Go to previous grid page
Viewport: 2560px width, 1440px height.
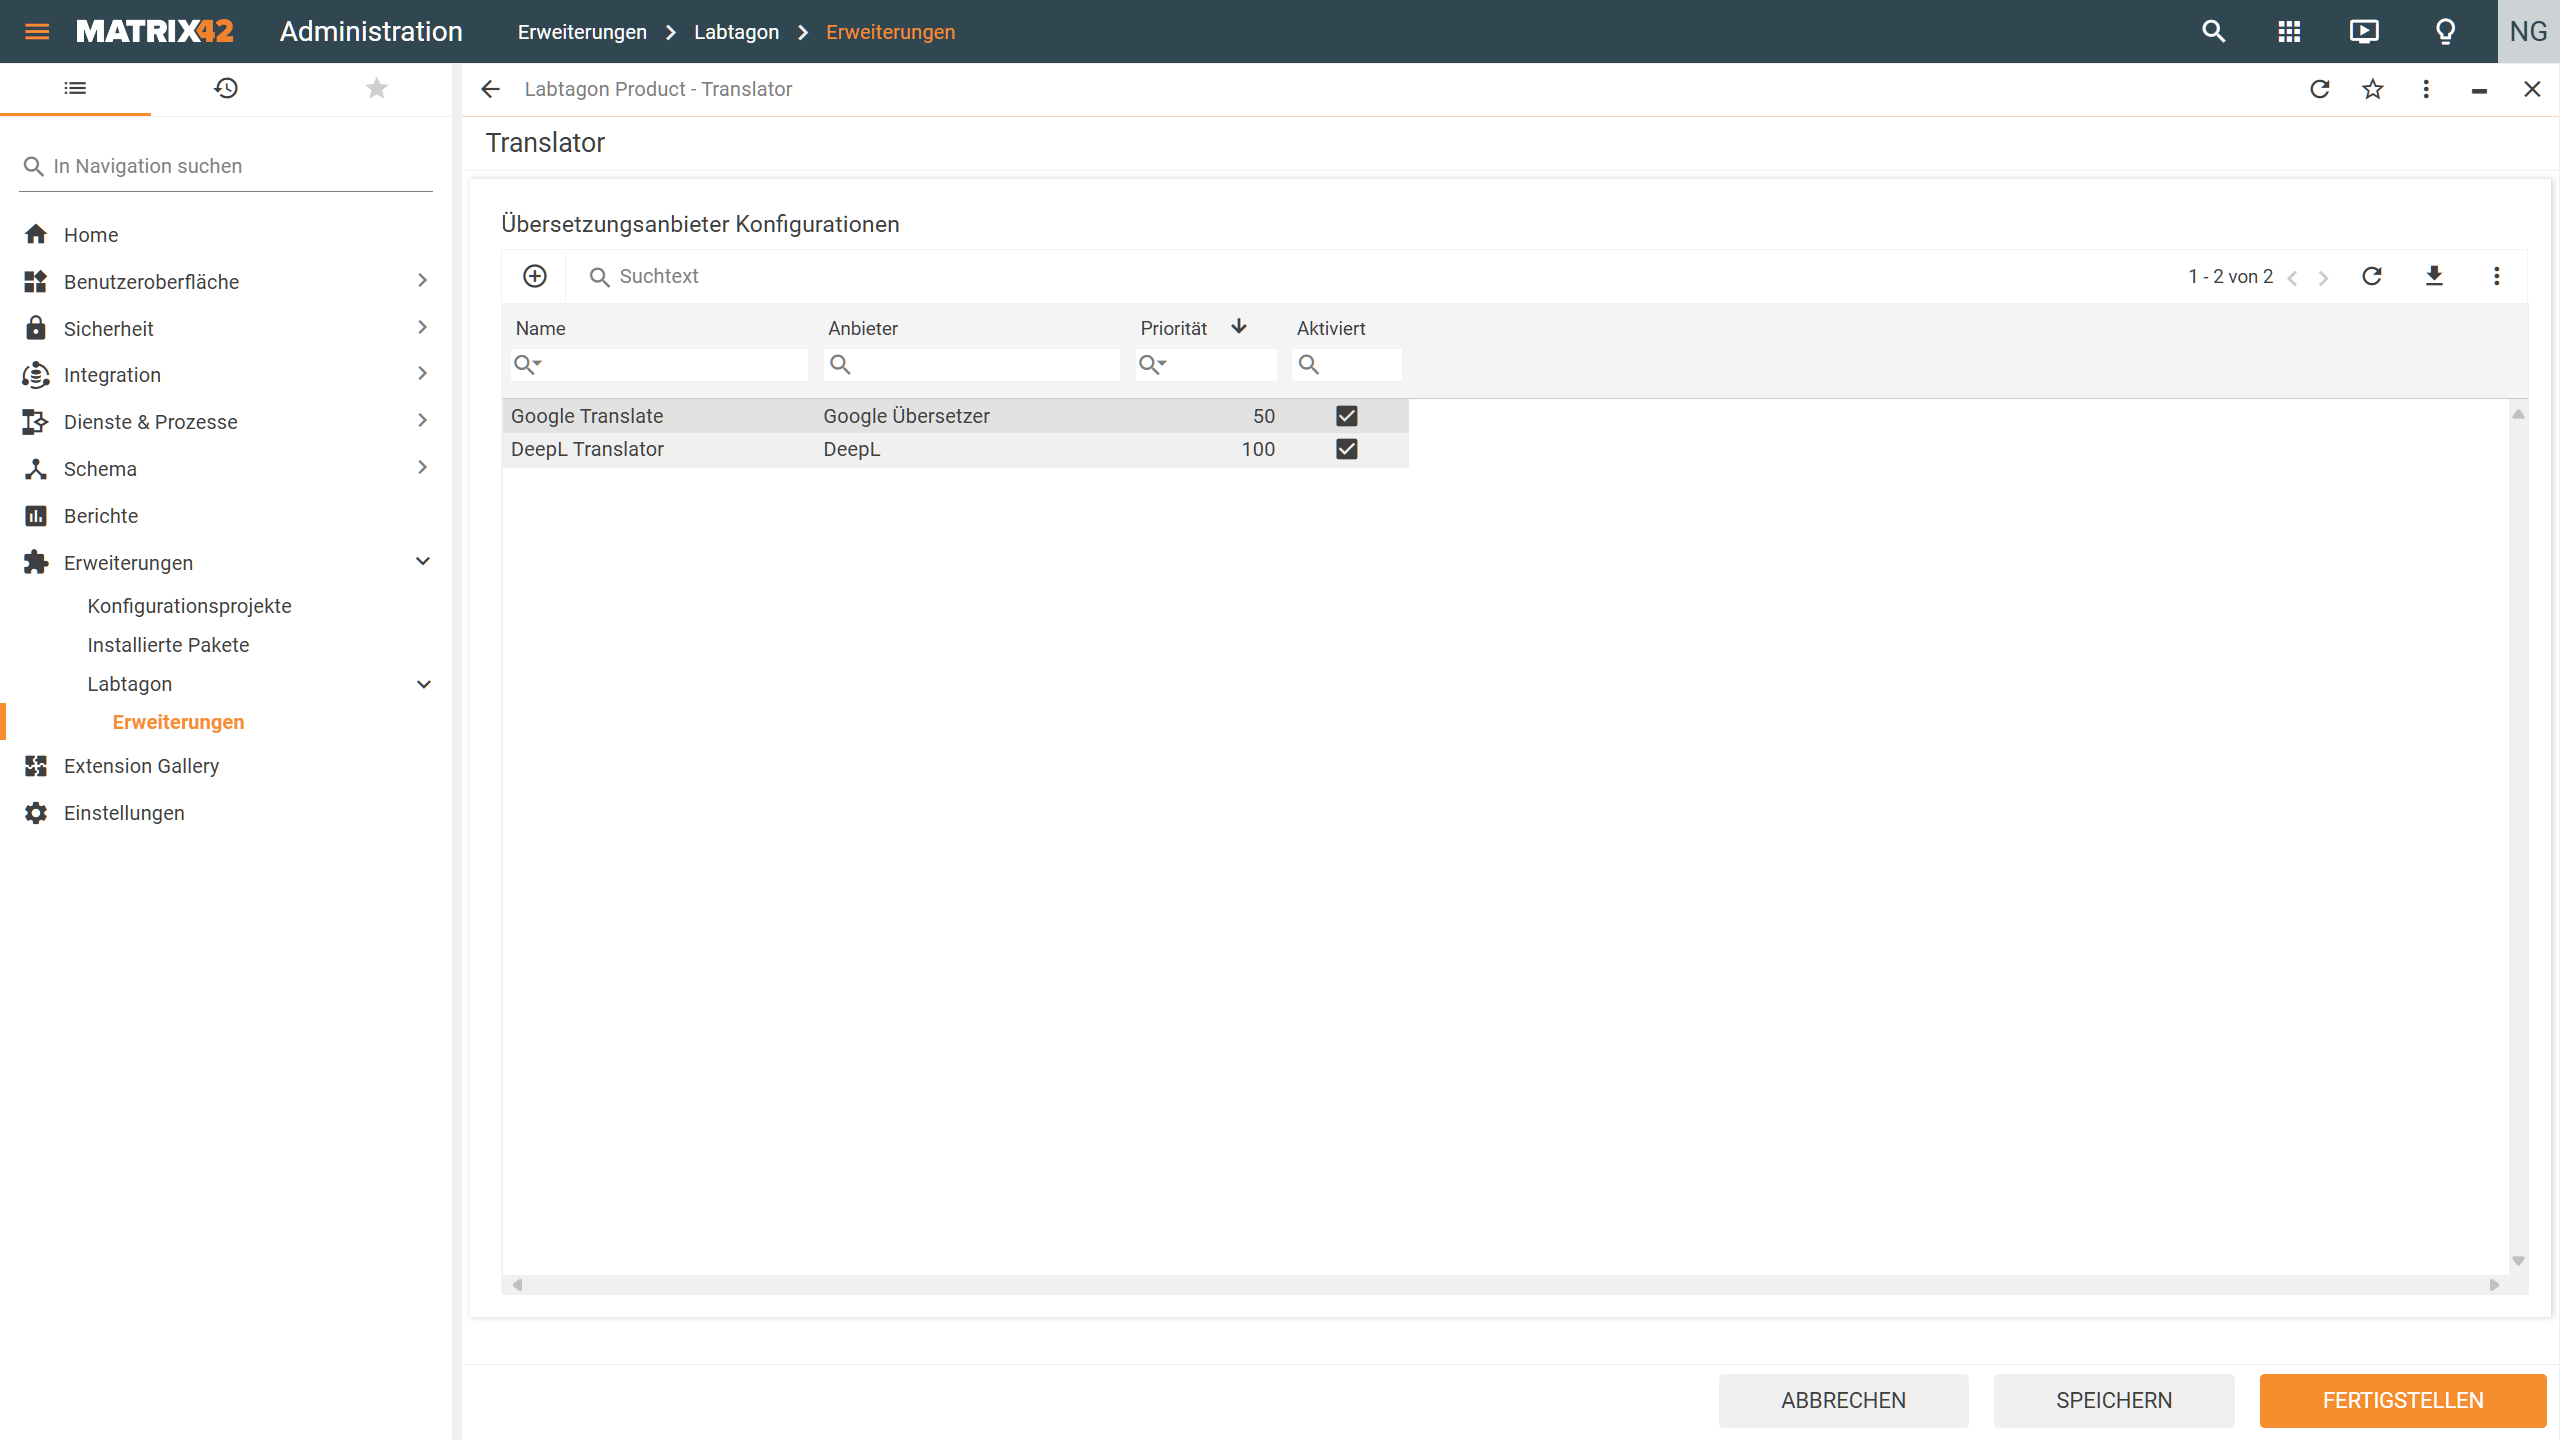(x=2292, y=278)
